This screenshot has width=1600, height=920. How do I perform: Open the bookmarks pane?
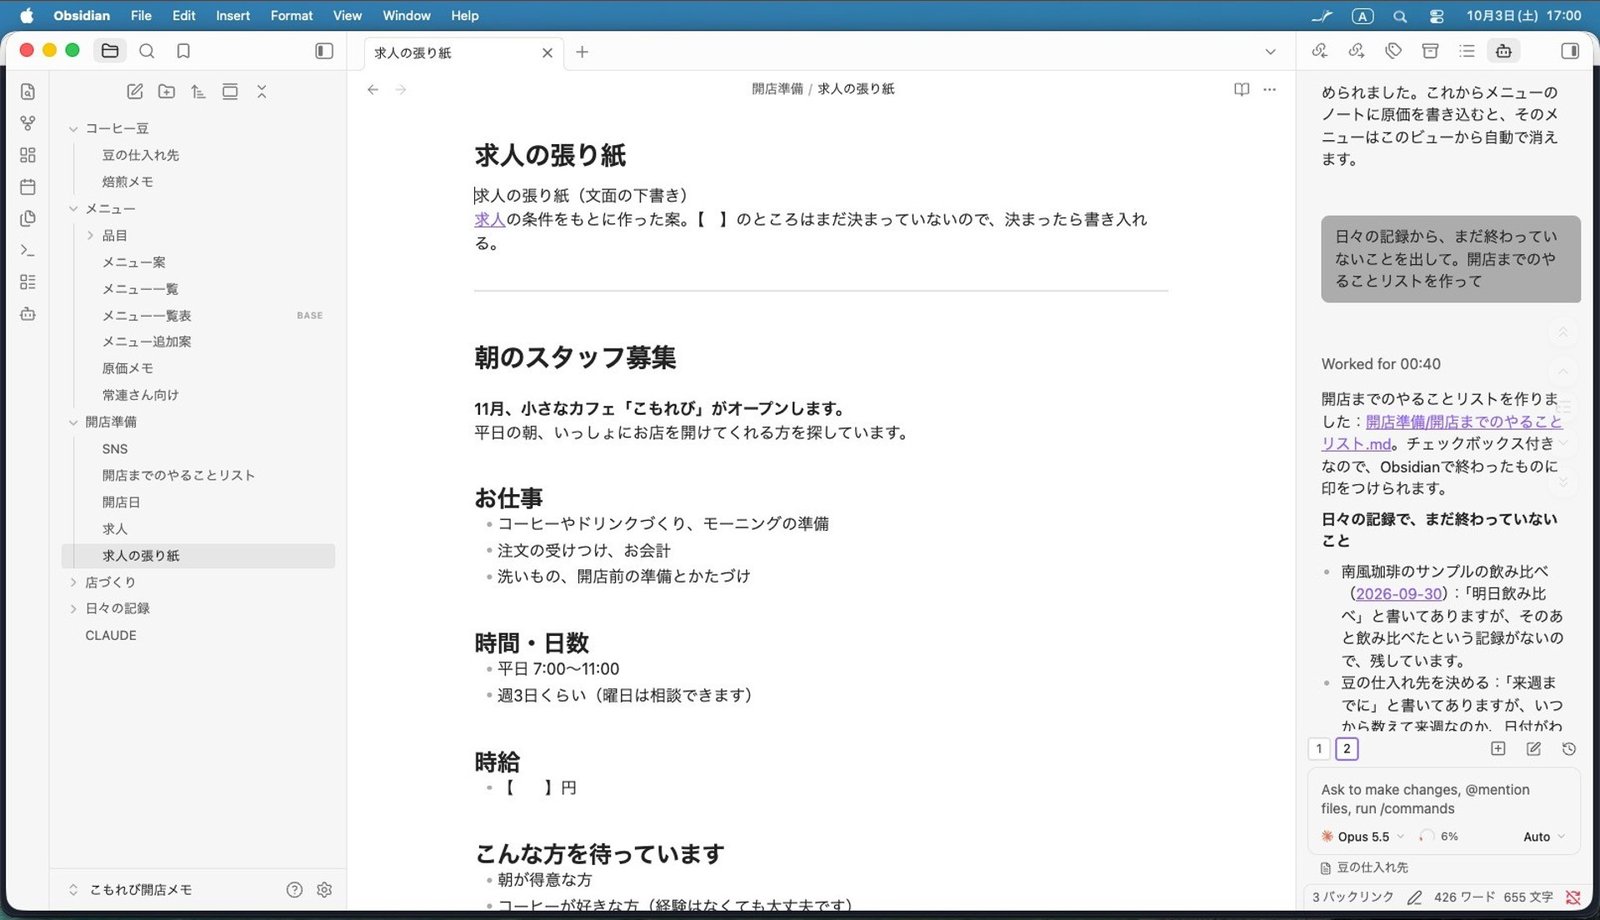tap(183, 51)
